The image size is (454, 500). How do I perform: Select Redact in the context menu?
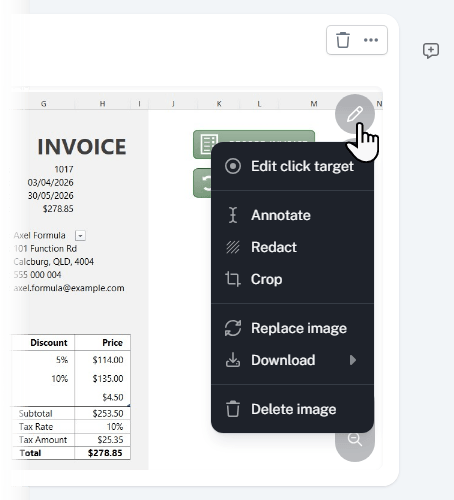click(x=292, y=247)
